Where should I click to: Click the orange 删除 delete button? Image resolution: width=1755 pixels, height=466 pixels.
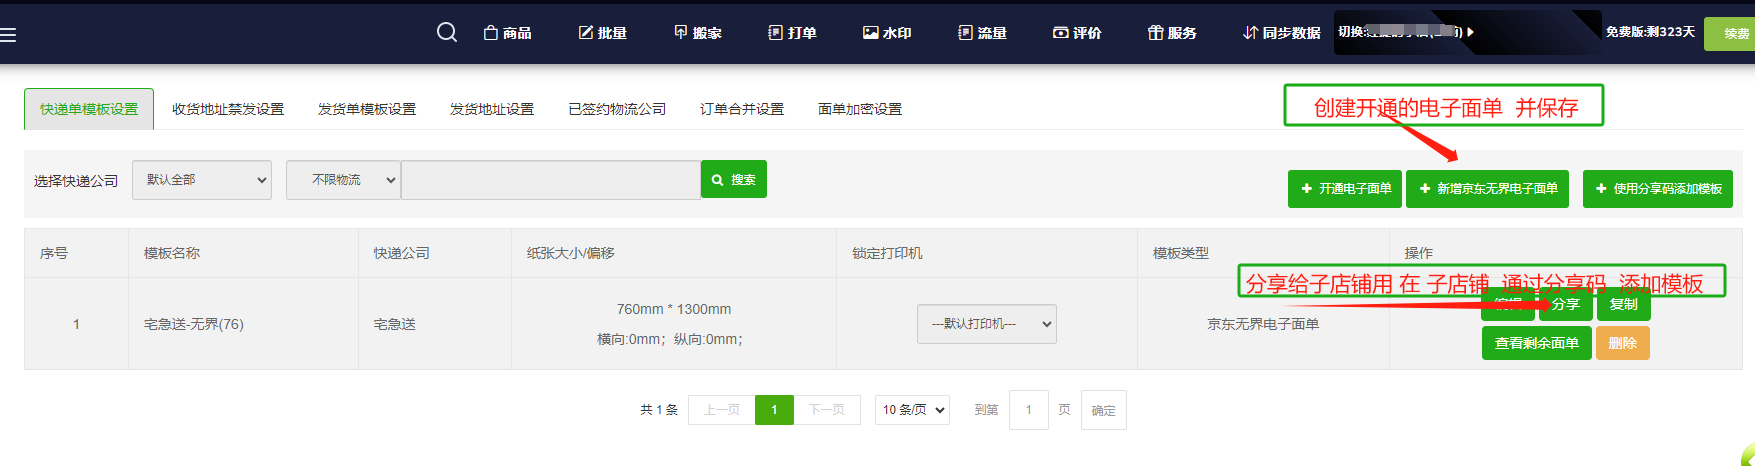coord(1622,343)
